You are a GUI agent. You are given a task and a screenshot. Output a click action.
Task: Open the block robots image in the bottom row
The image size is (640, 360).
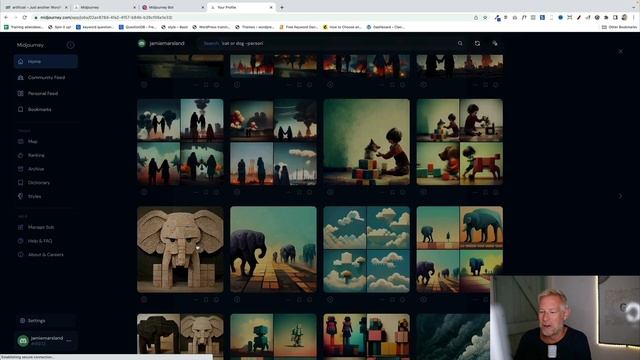[273, 336]
